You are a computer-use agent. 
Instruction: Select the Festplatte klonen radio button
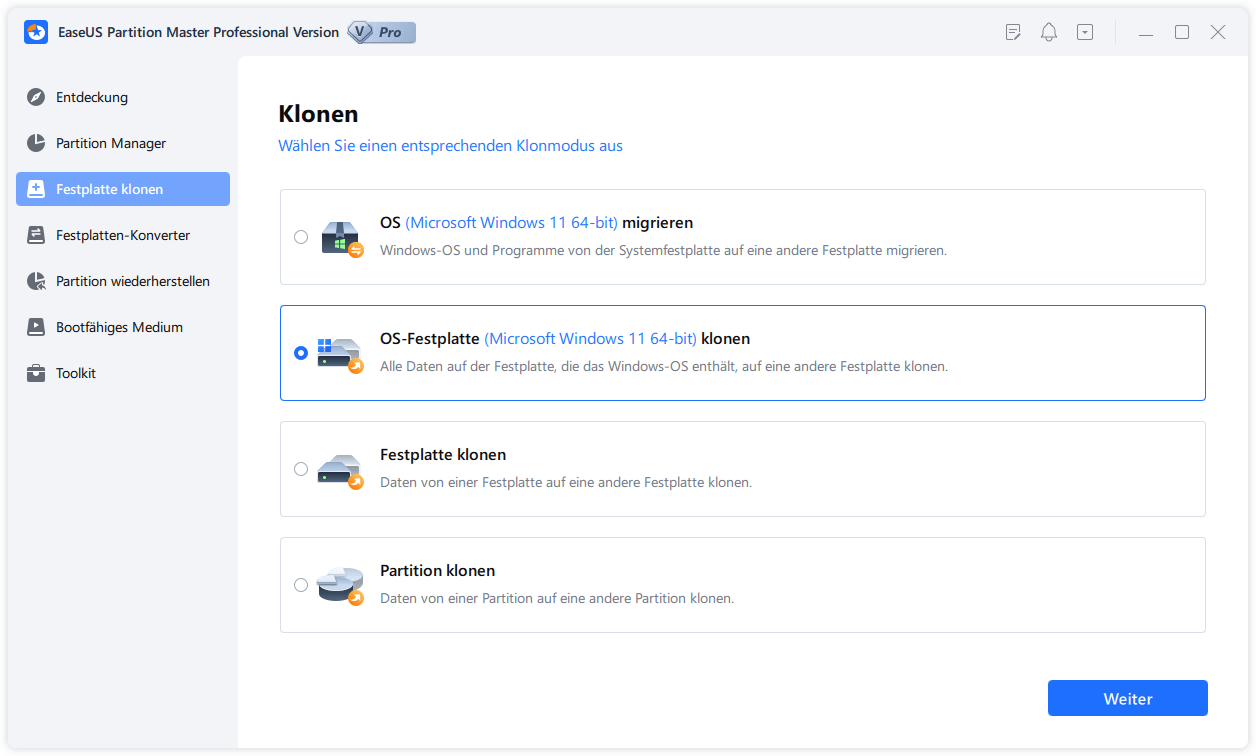point(301,469)
